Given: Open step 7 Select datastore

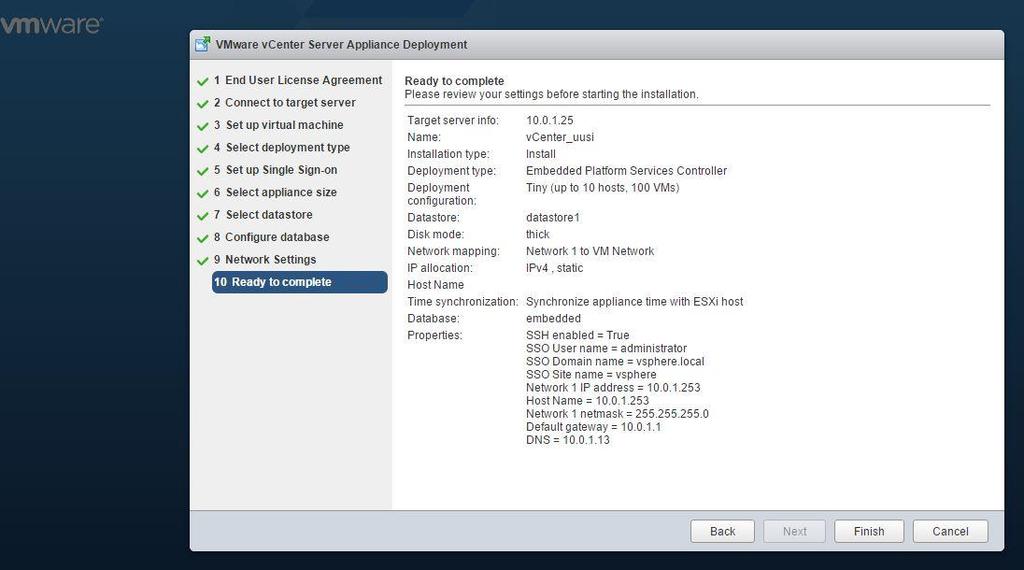Looking at the screenshot, I should 263,214.
